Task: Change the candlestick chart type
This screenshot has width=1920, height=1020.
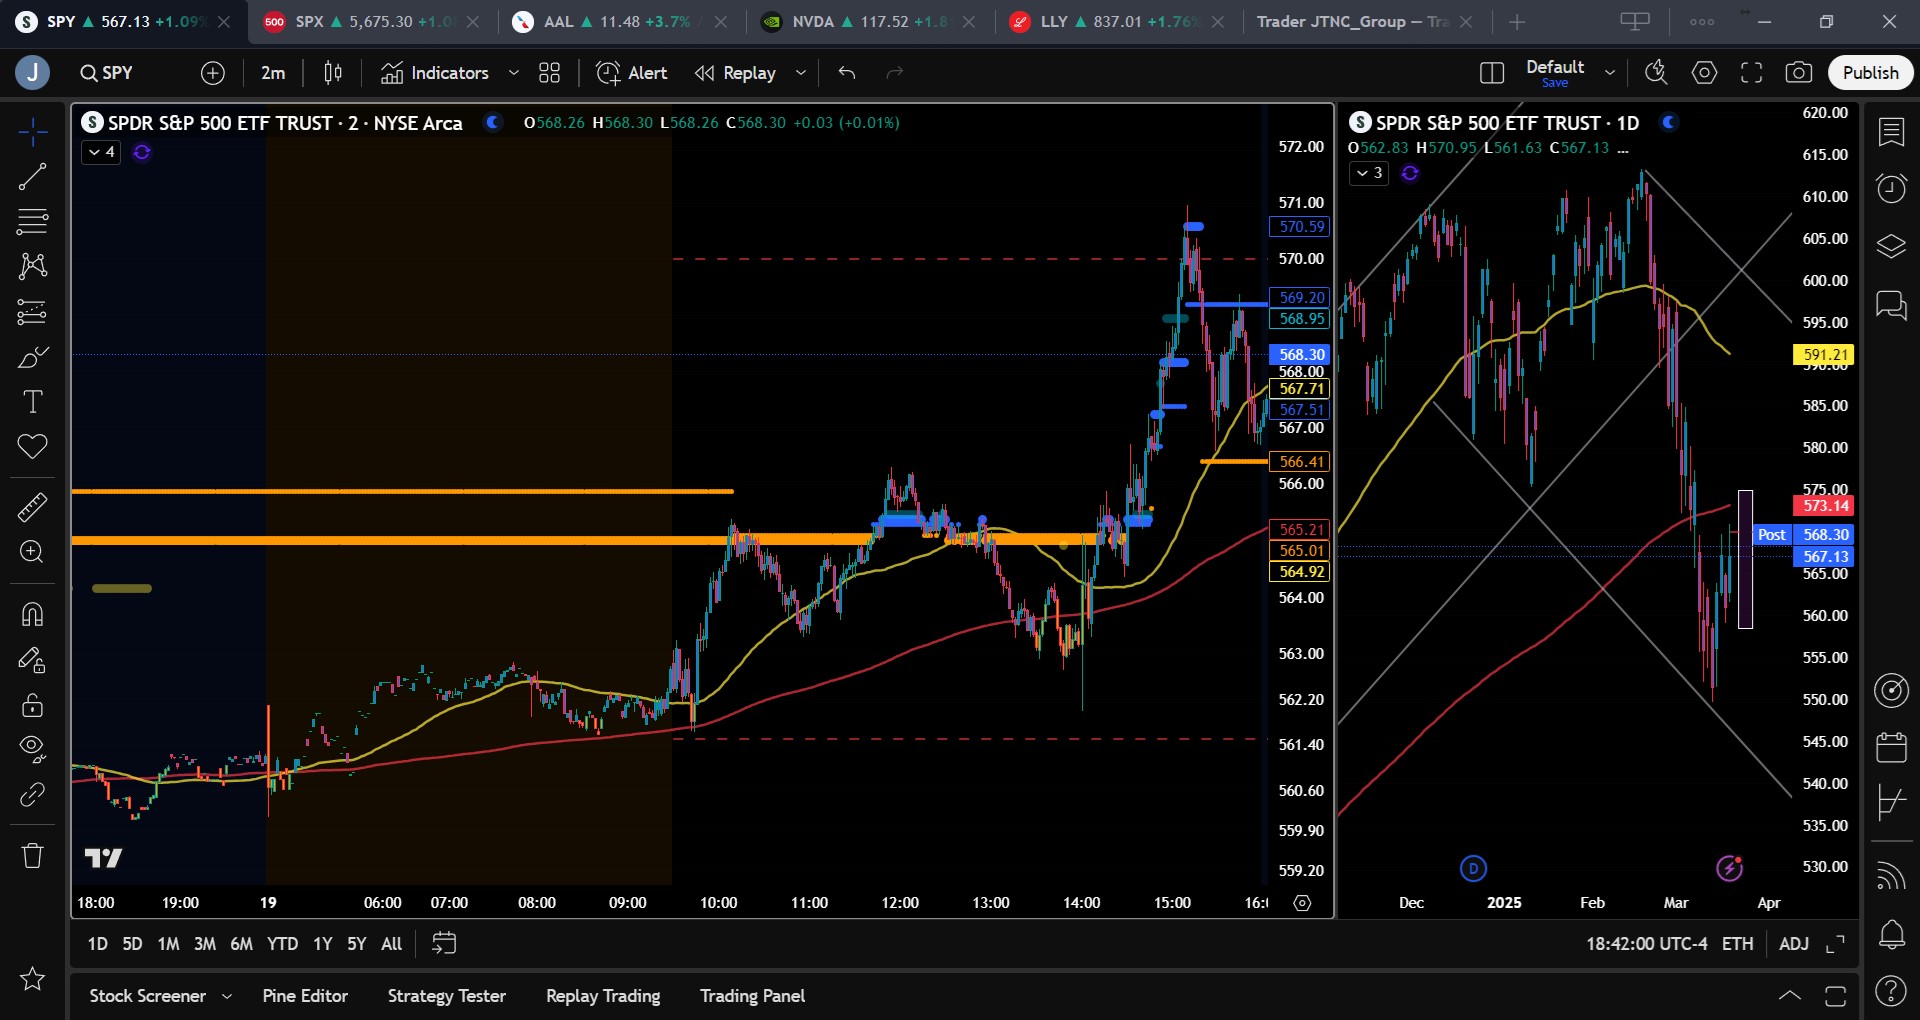Action: coord(333,73)
